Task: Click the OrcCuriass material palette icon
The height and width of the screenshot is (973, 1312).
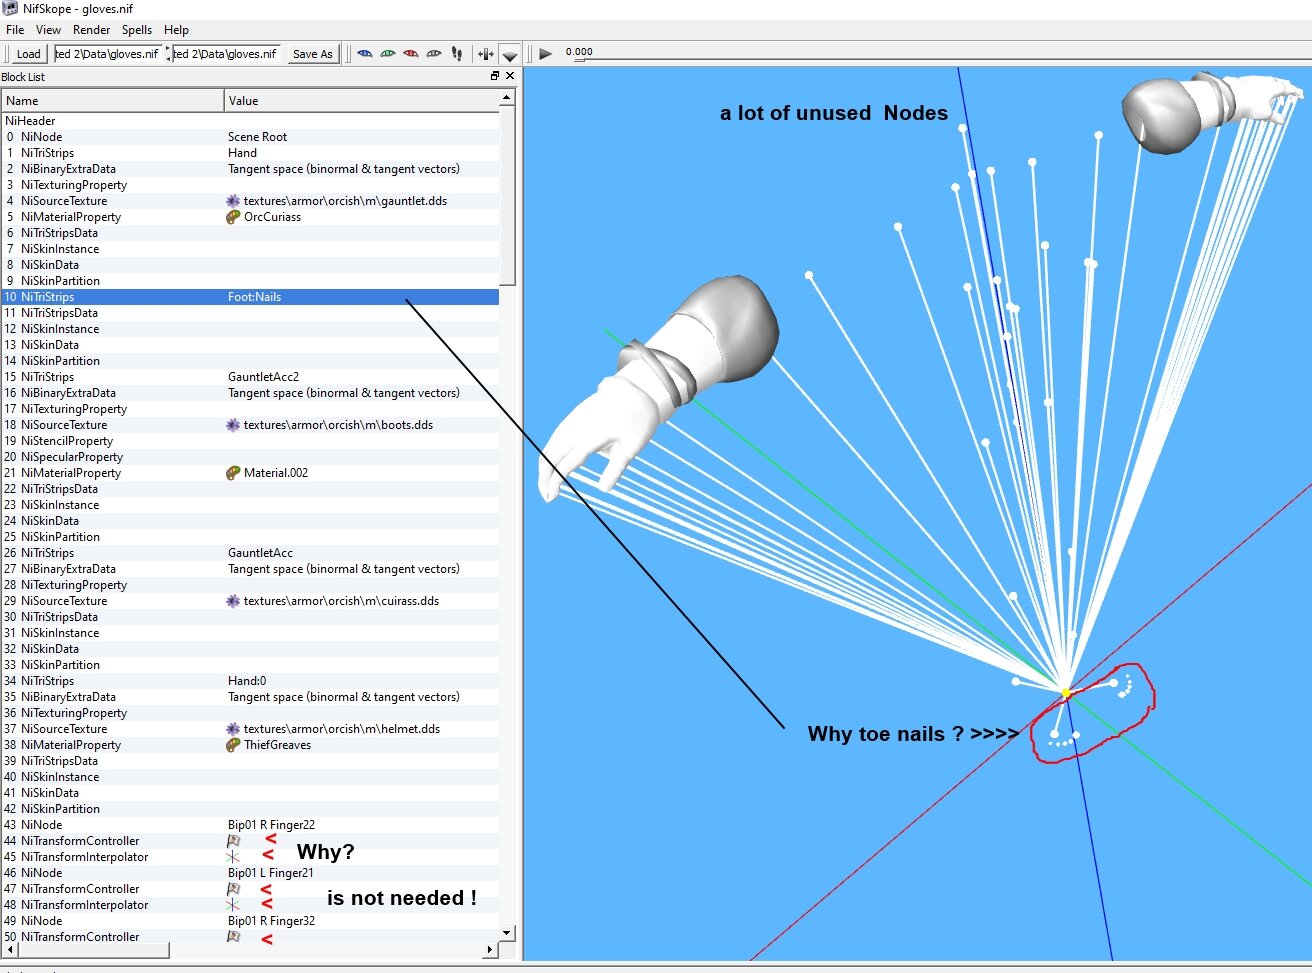Action: point(233,217)
